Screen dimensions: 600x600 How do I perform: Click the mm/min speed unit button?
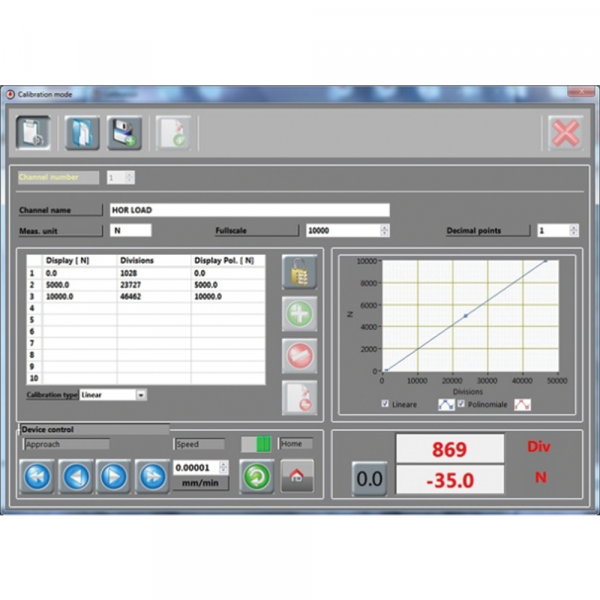coord(201,483)
